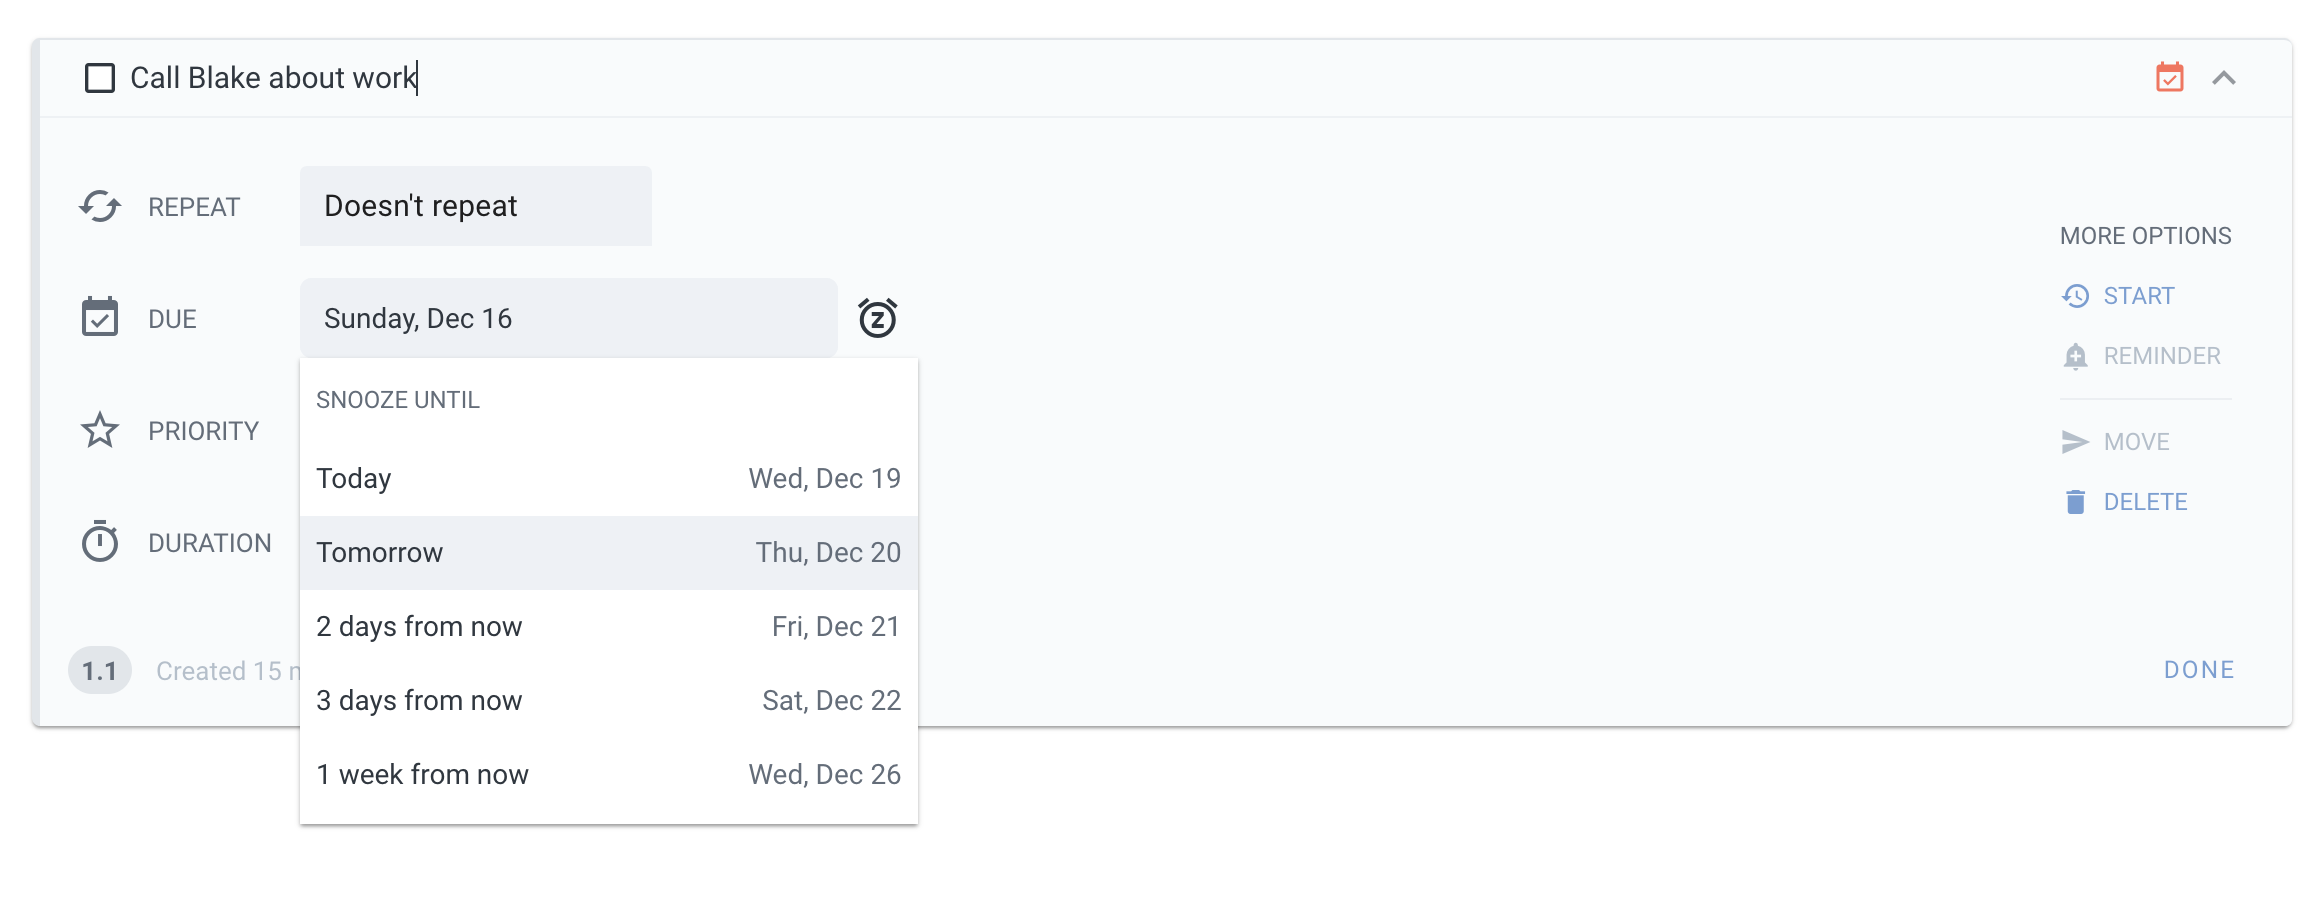Image resolution: width=2320 pixels, height=900 pixels.
Task: Click the orange calendar icon in the header
Action: [x=2169, y=77]
